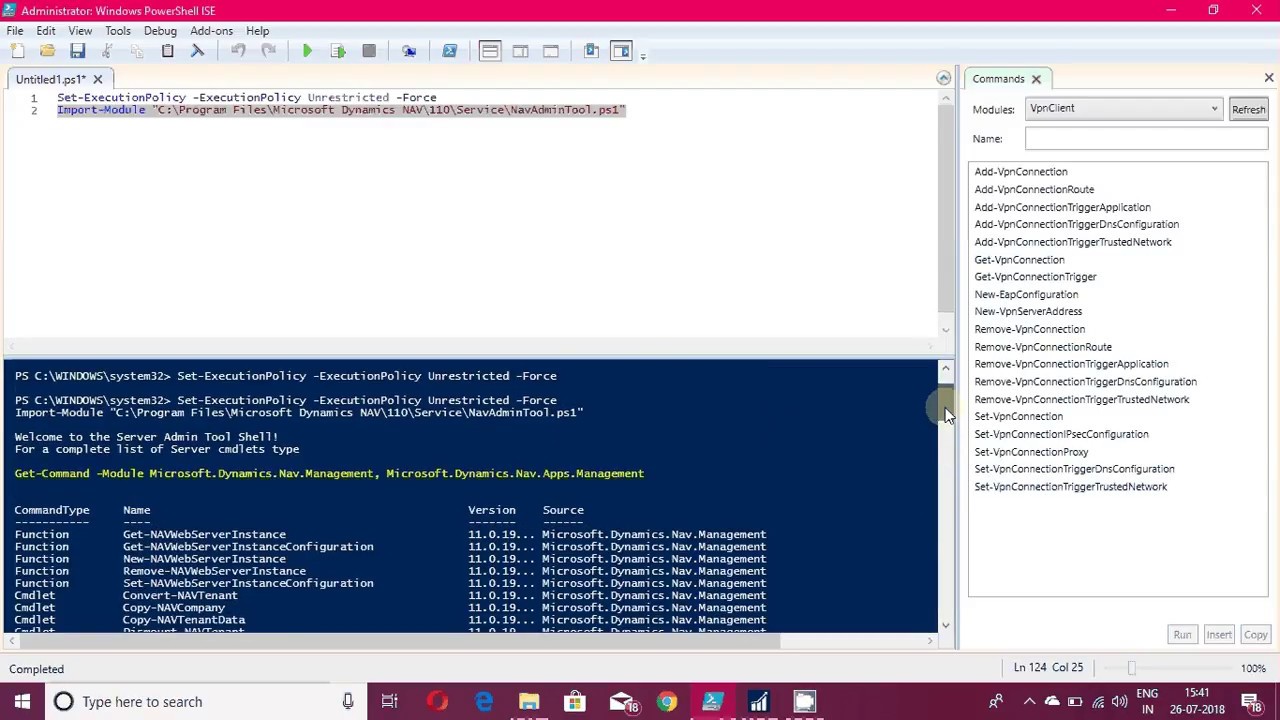Clear the console pane
Screen dimensions: 1280x720
coord(197,51)
